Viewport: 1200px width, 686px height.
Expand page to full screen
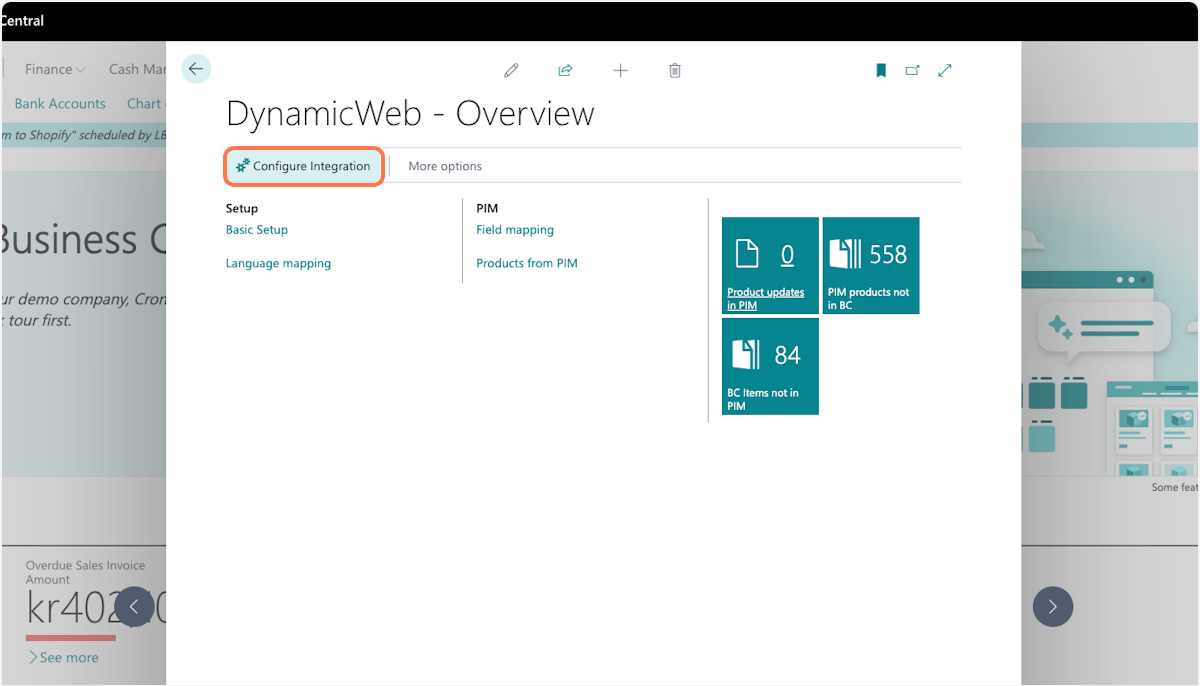click(x=945, y=70)
